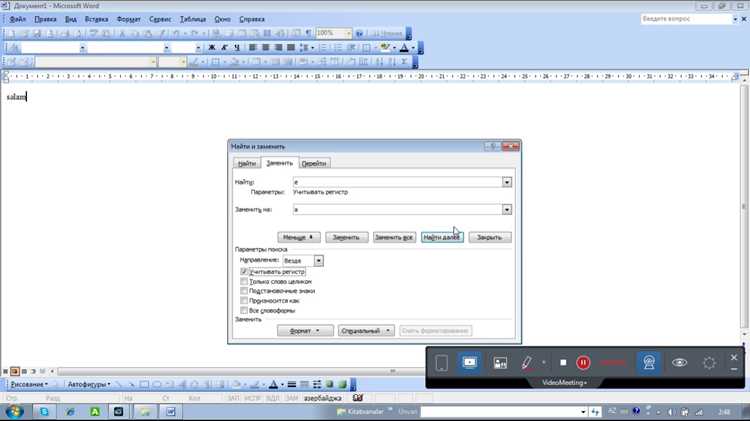Viewport: 750px width, 421px height.
Task: Open the style dropdown arrow
Action: pyautogui.click(x=82, y=47)
